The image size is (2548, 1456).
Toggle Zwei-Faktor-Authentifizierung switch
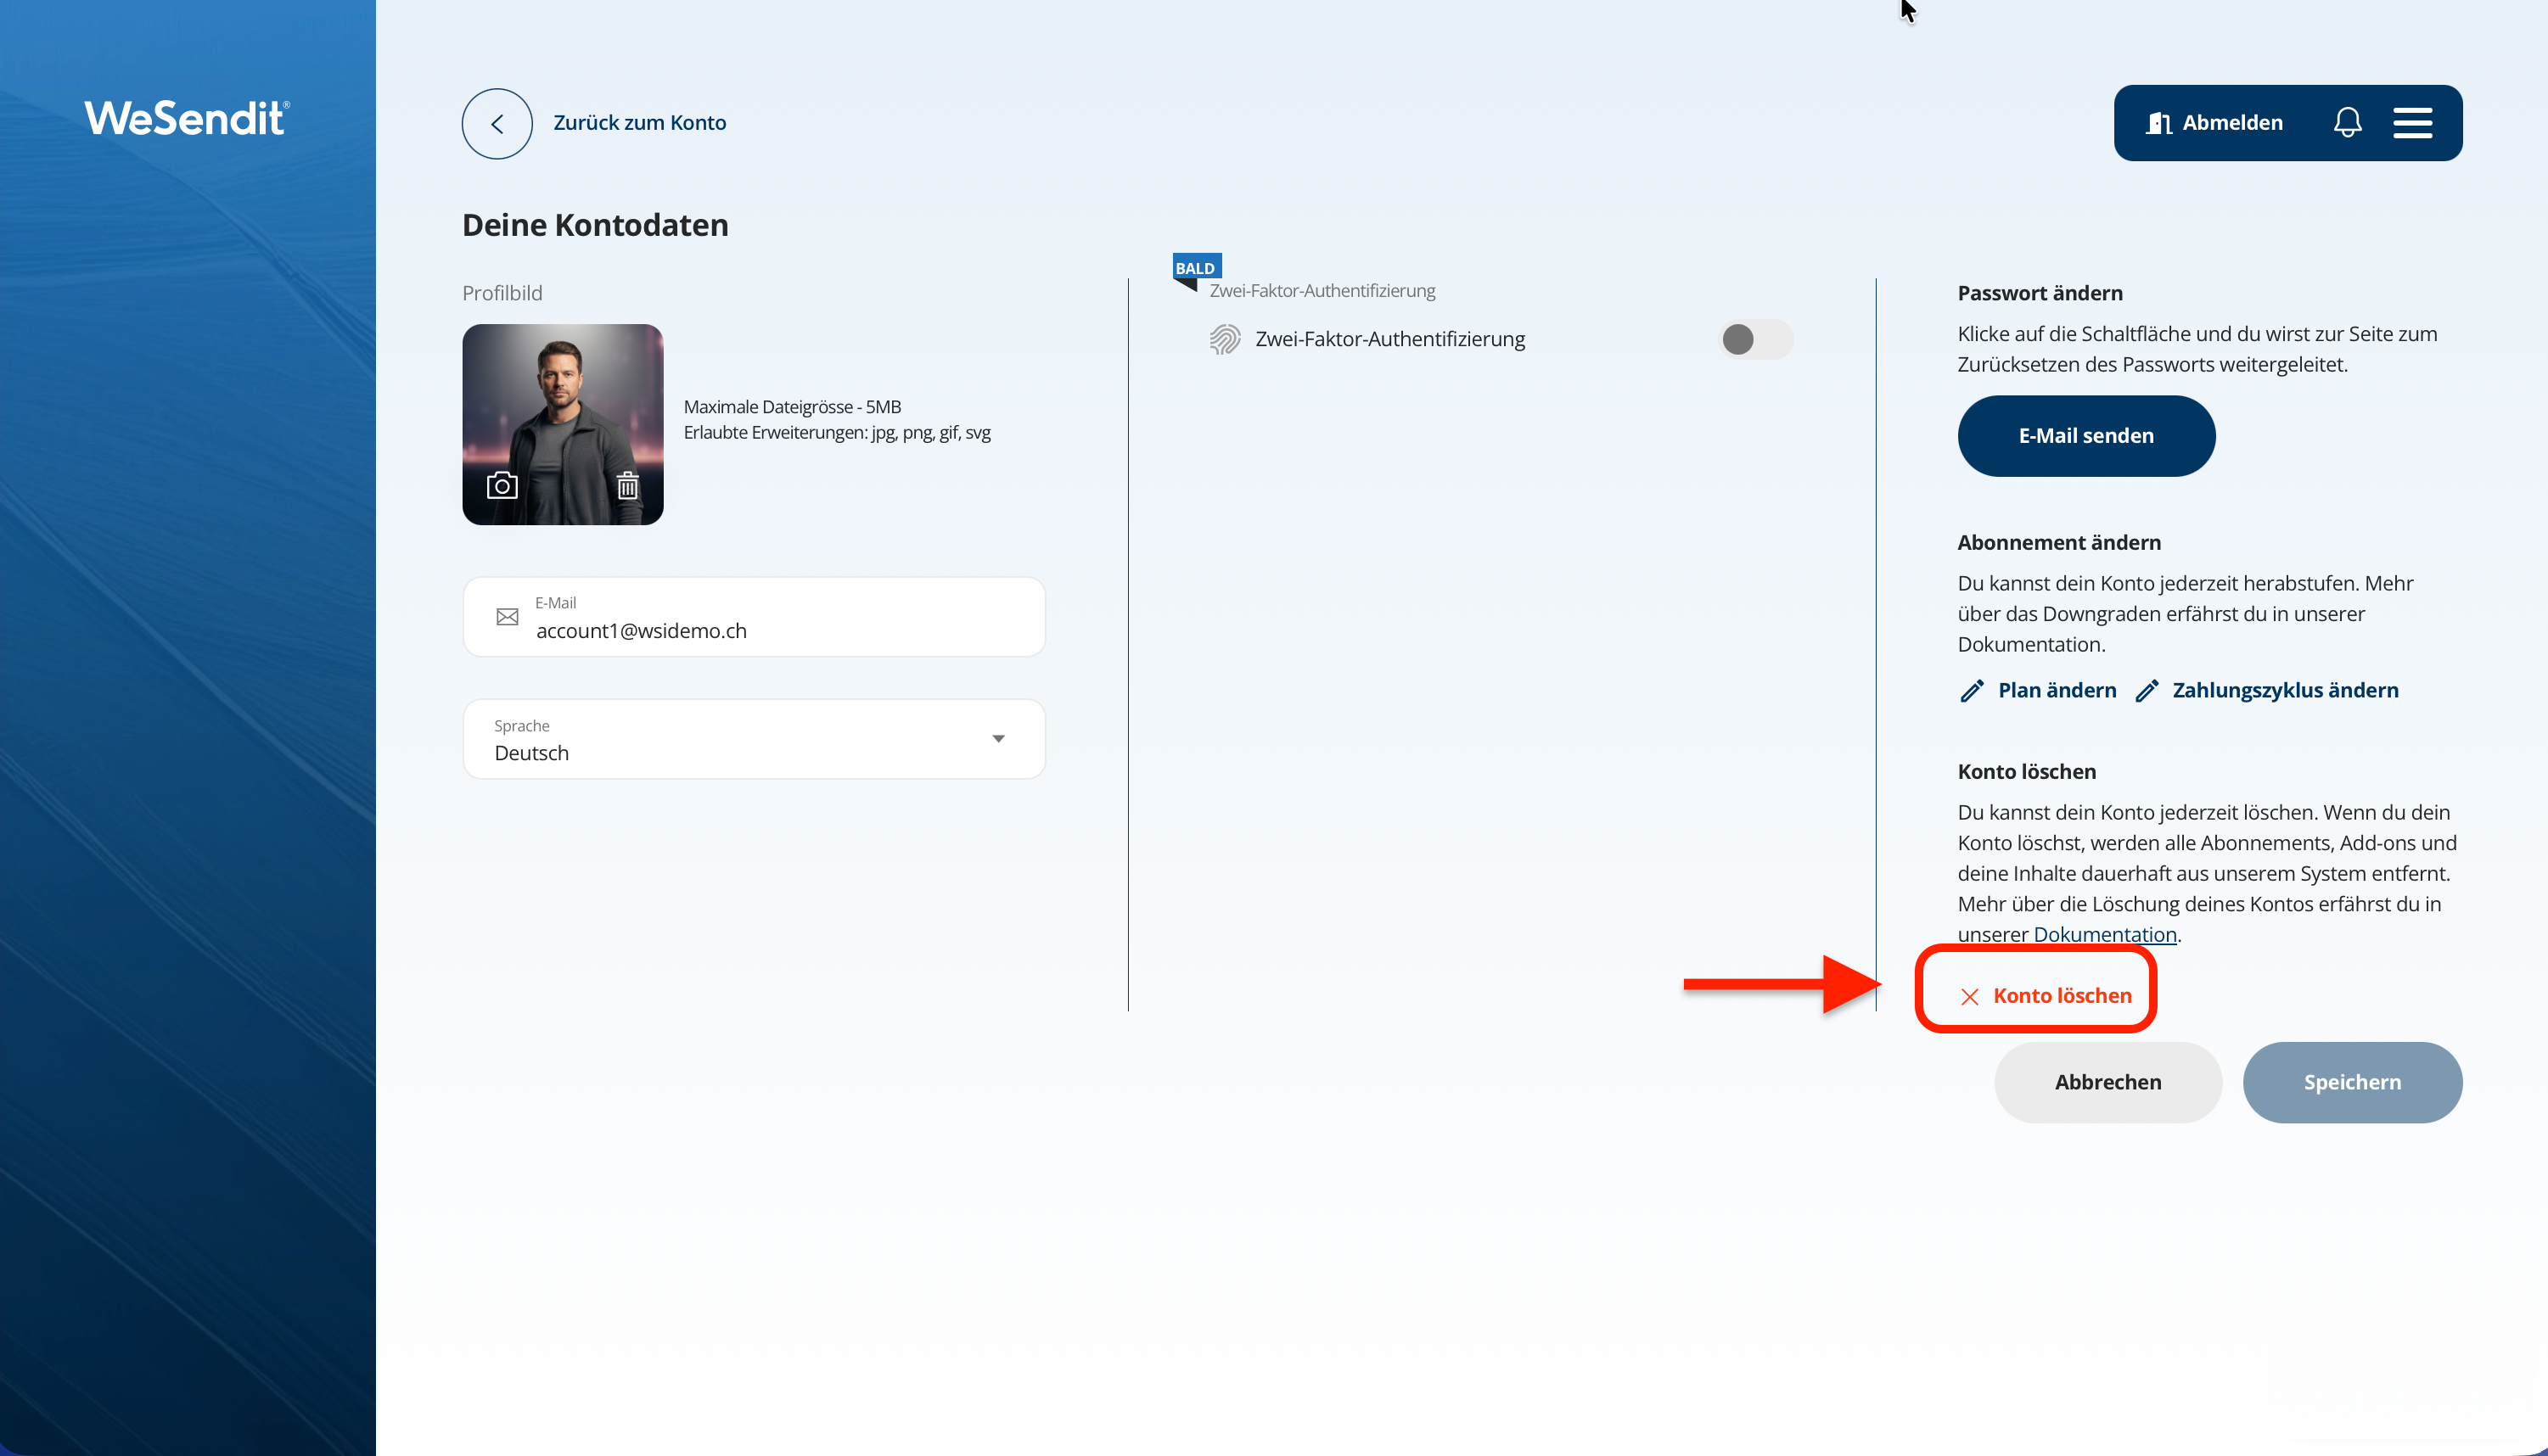pyautogui.click(x=1754, y=339)
